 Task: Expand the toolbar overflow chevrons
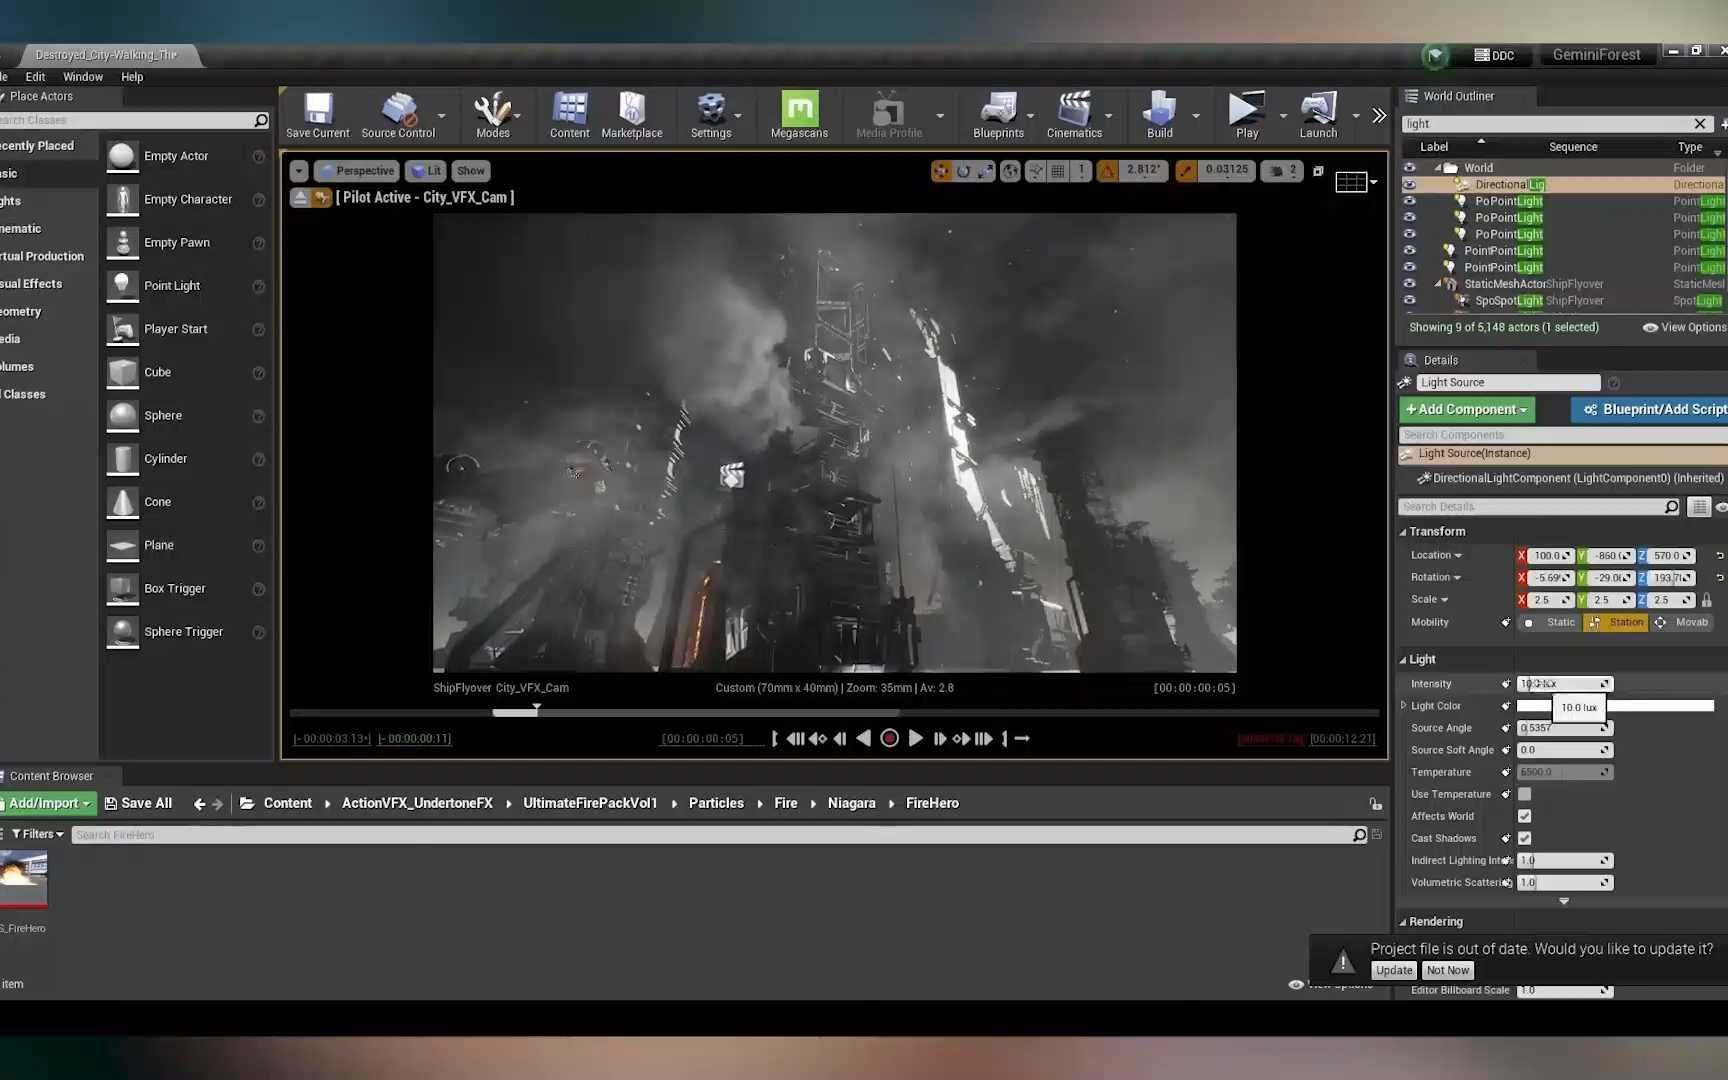pos(1379,116)
